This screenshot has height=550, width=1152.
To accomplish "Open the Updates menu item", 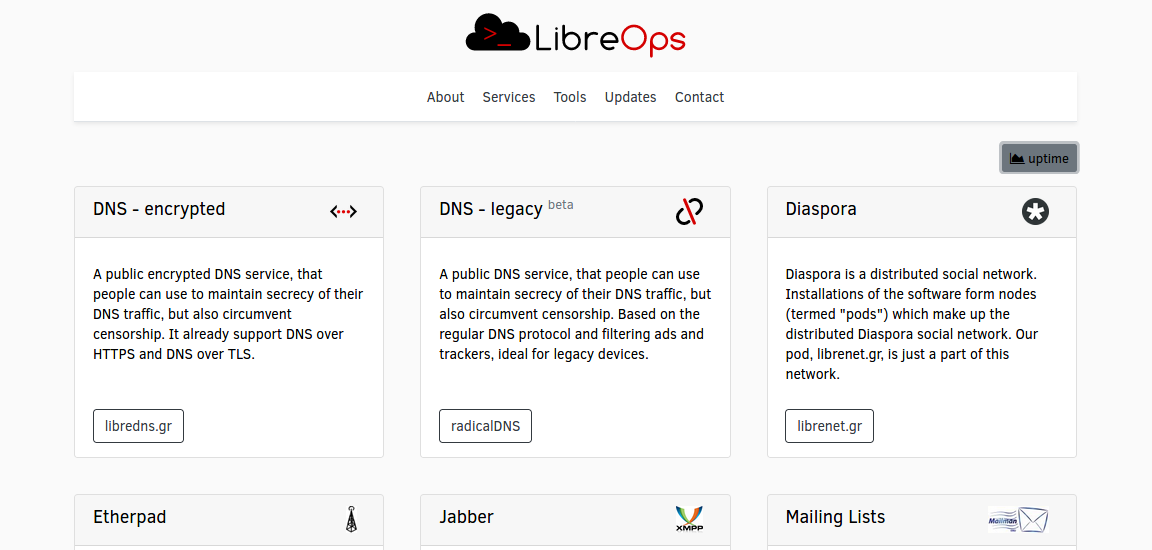I will [630, 97].
